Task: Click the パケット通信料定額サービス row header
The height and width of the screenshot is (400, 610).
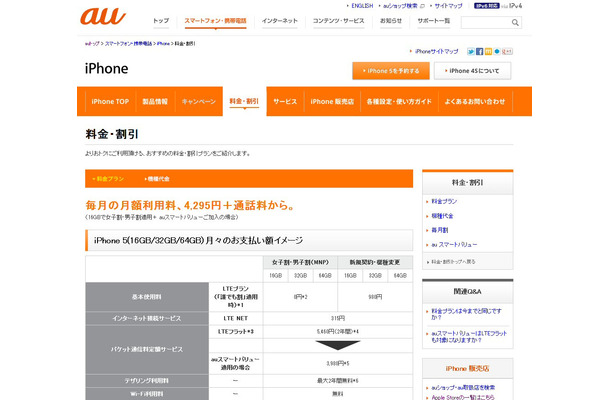Action: click(147, 349)
